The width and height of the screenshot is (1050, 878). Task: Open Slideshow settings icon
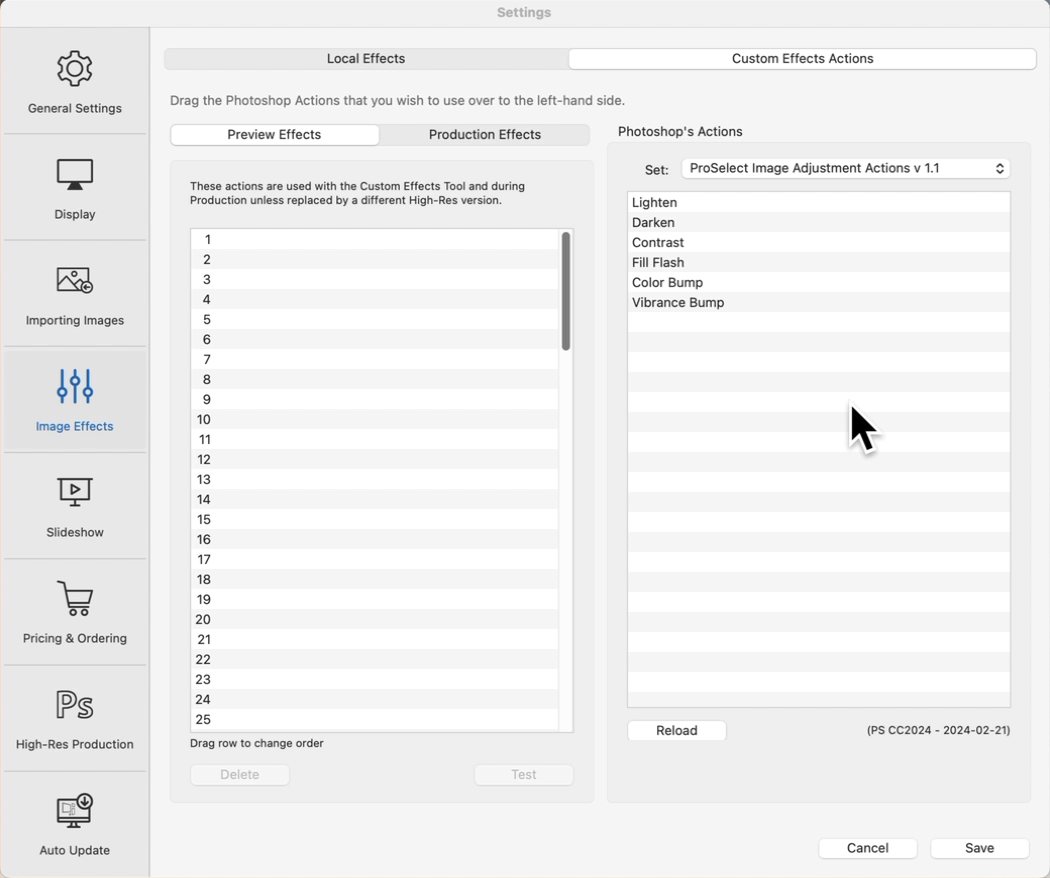point(75,493)
